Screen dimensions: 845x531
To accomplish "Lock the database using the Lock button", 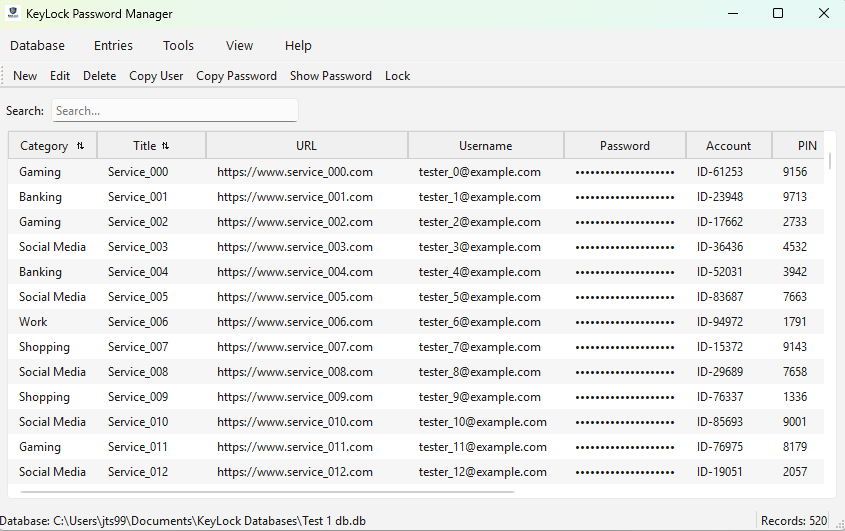I will 397,76.
